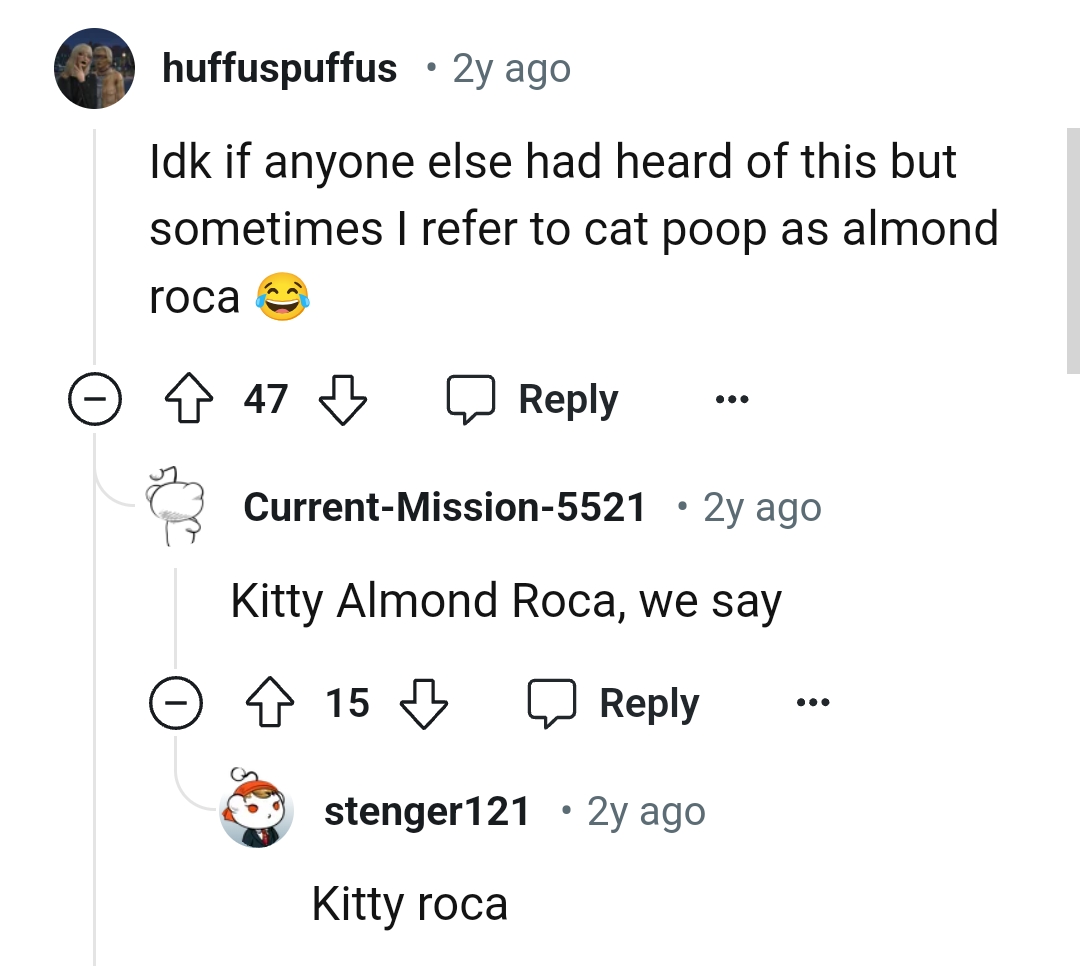
Task: Upvote huffuspuffus's almond roca comment
Action: (190, 397)
